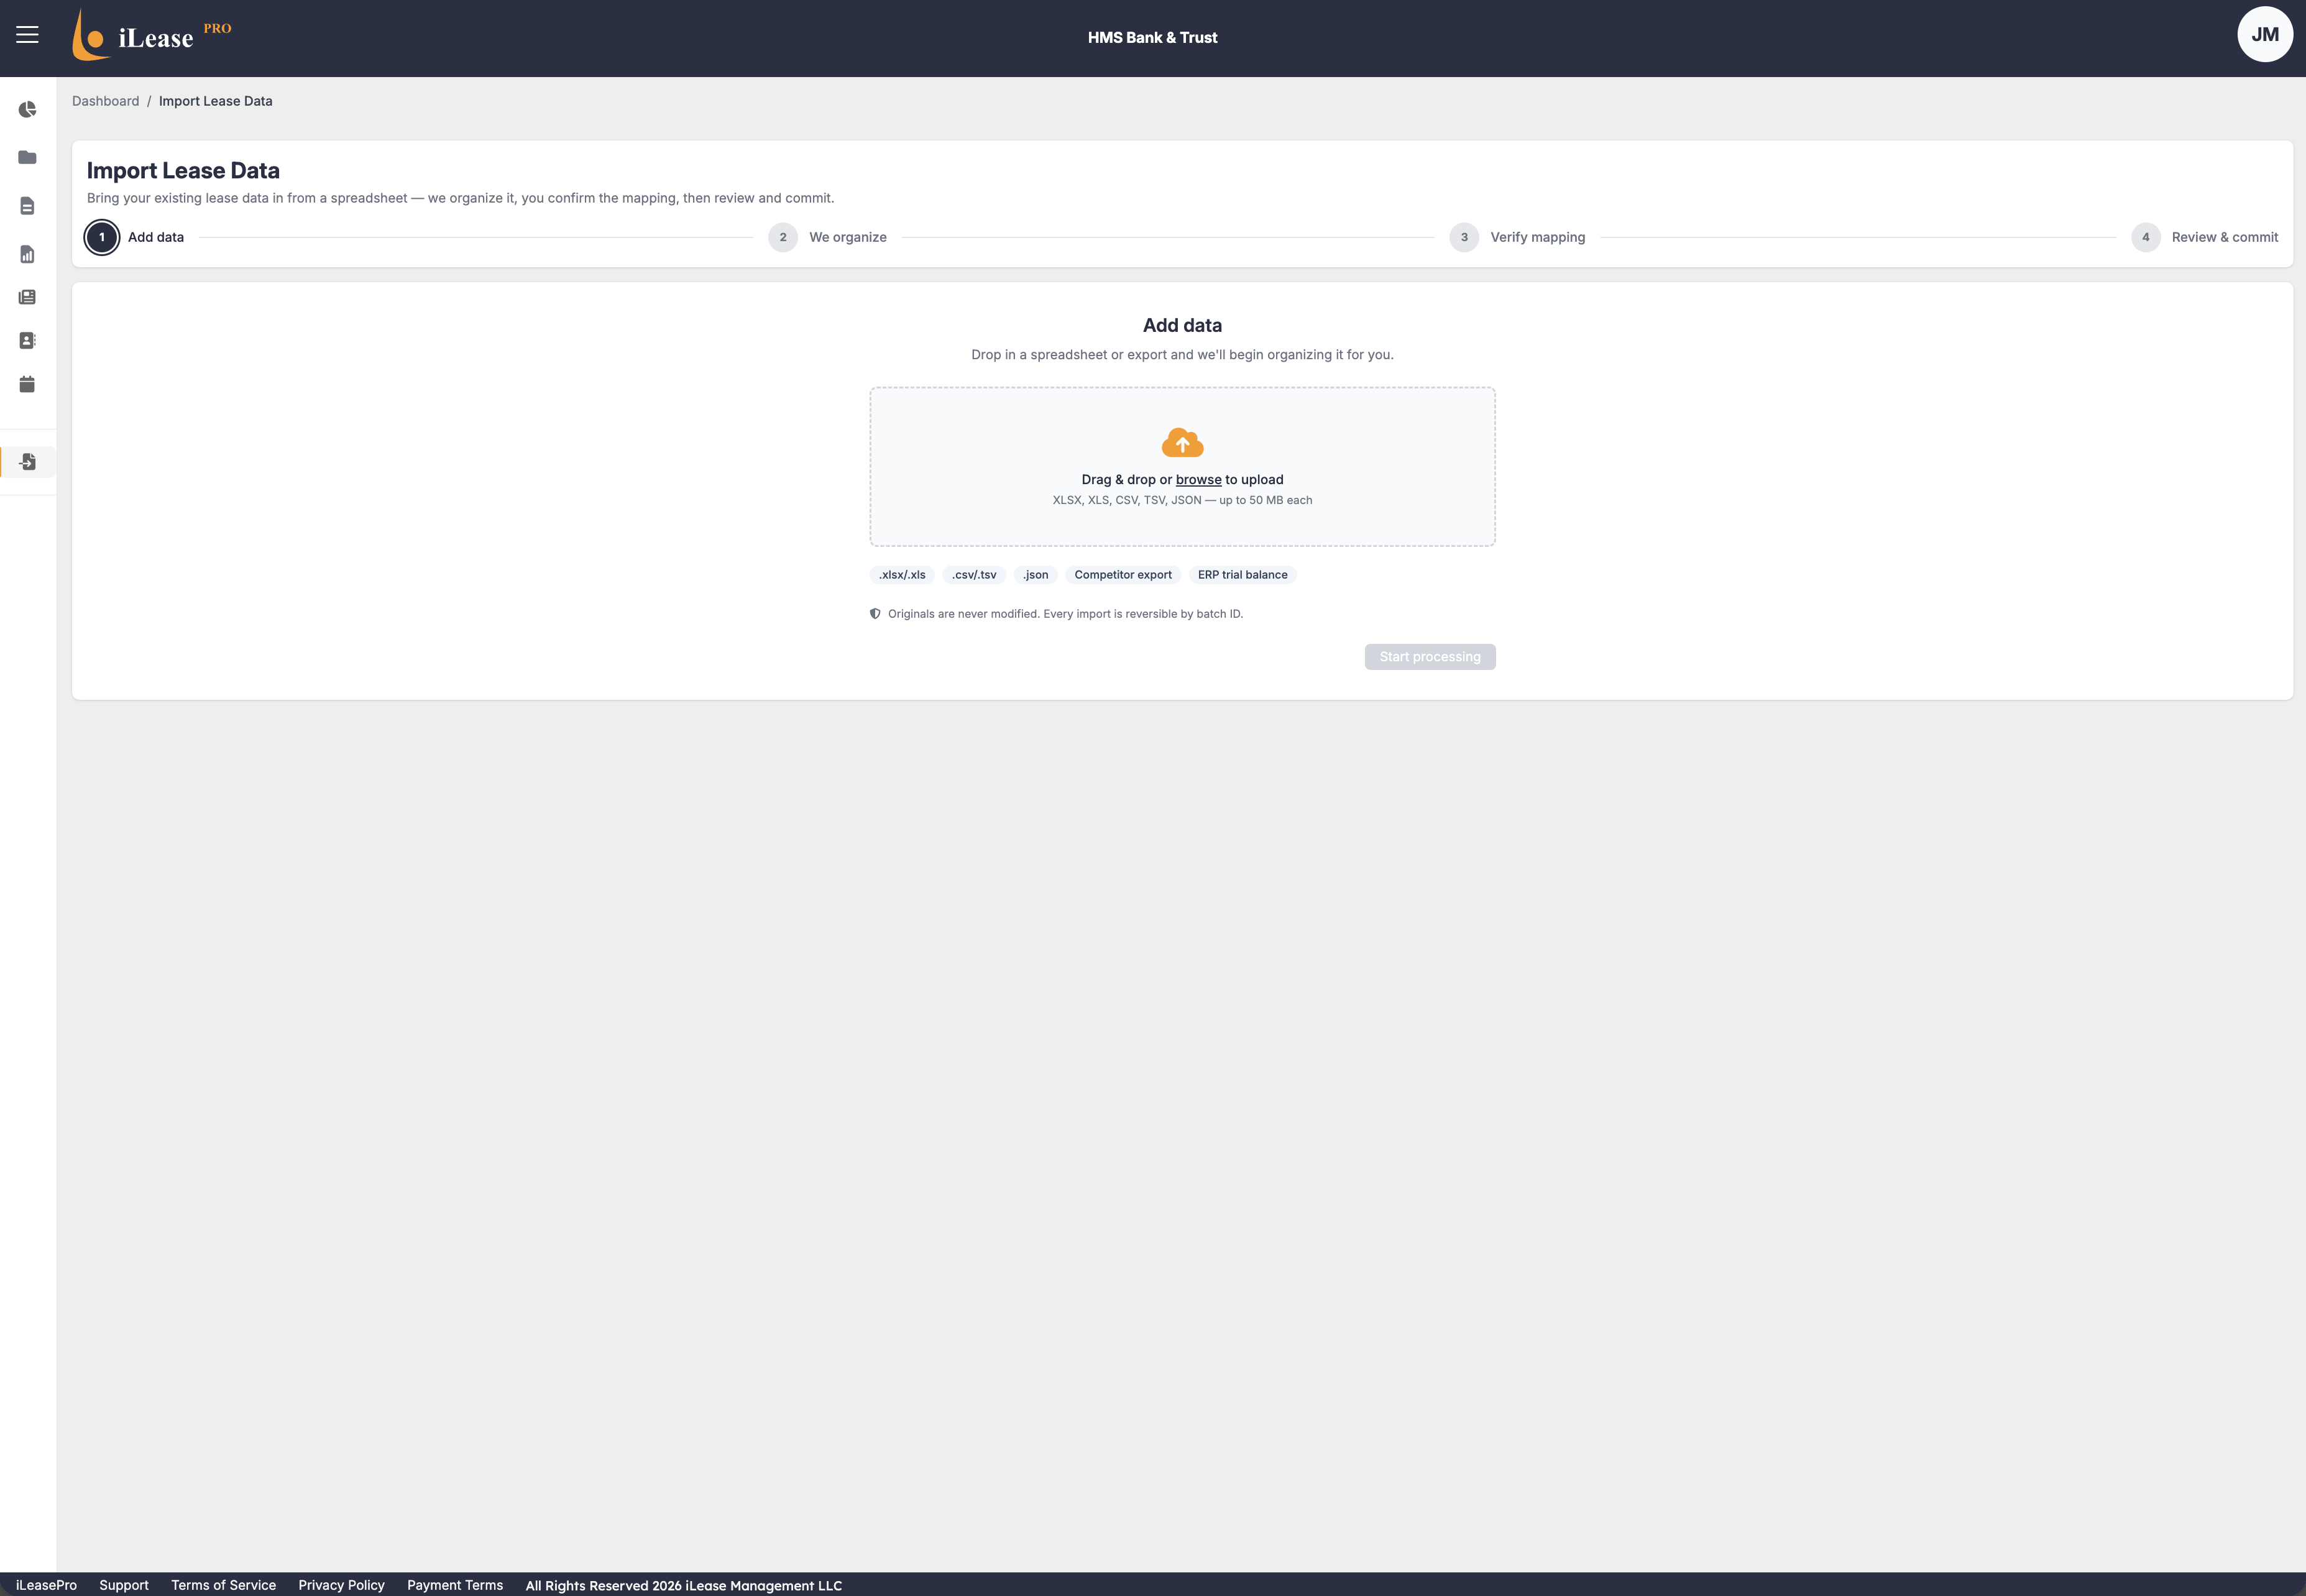
Task: Click the shield icon beside originals notice
Action: tap(875, 614)
